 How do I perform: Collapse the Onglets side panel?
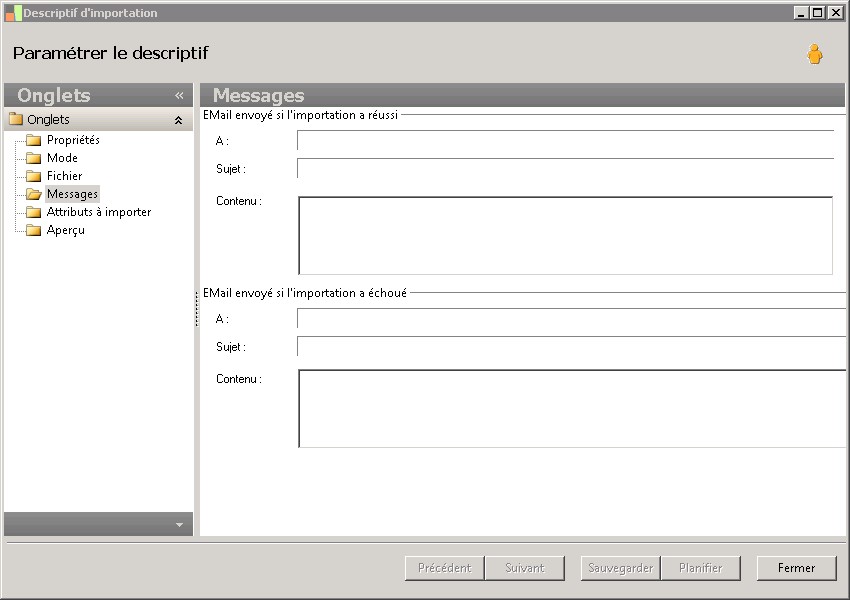[x=179, y=96]
